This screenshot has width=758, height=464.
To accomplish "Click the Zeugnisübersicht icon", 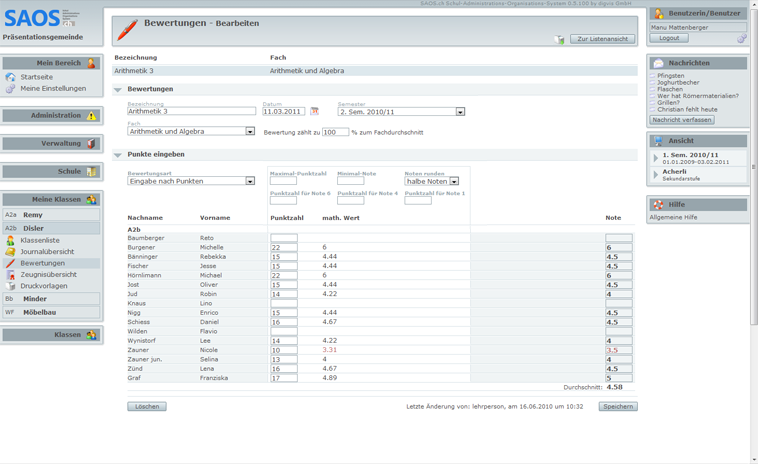I will coord(10,275).
